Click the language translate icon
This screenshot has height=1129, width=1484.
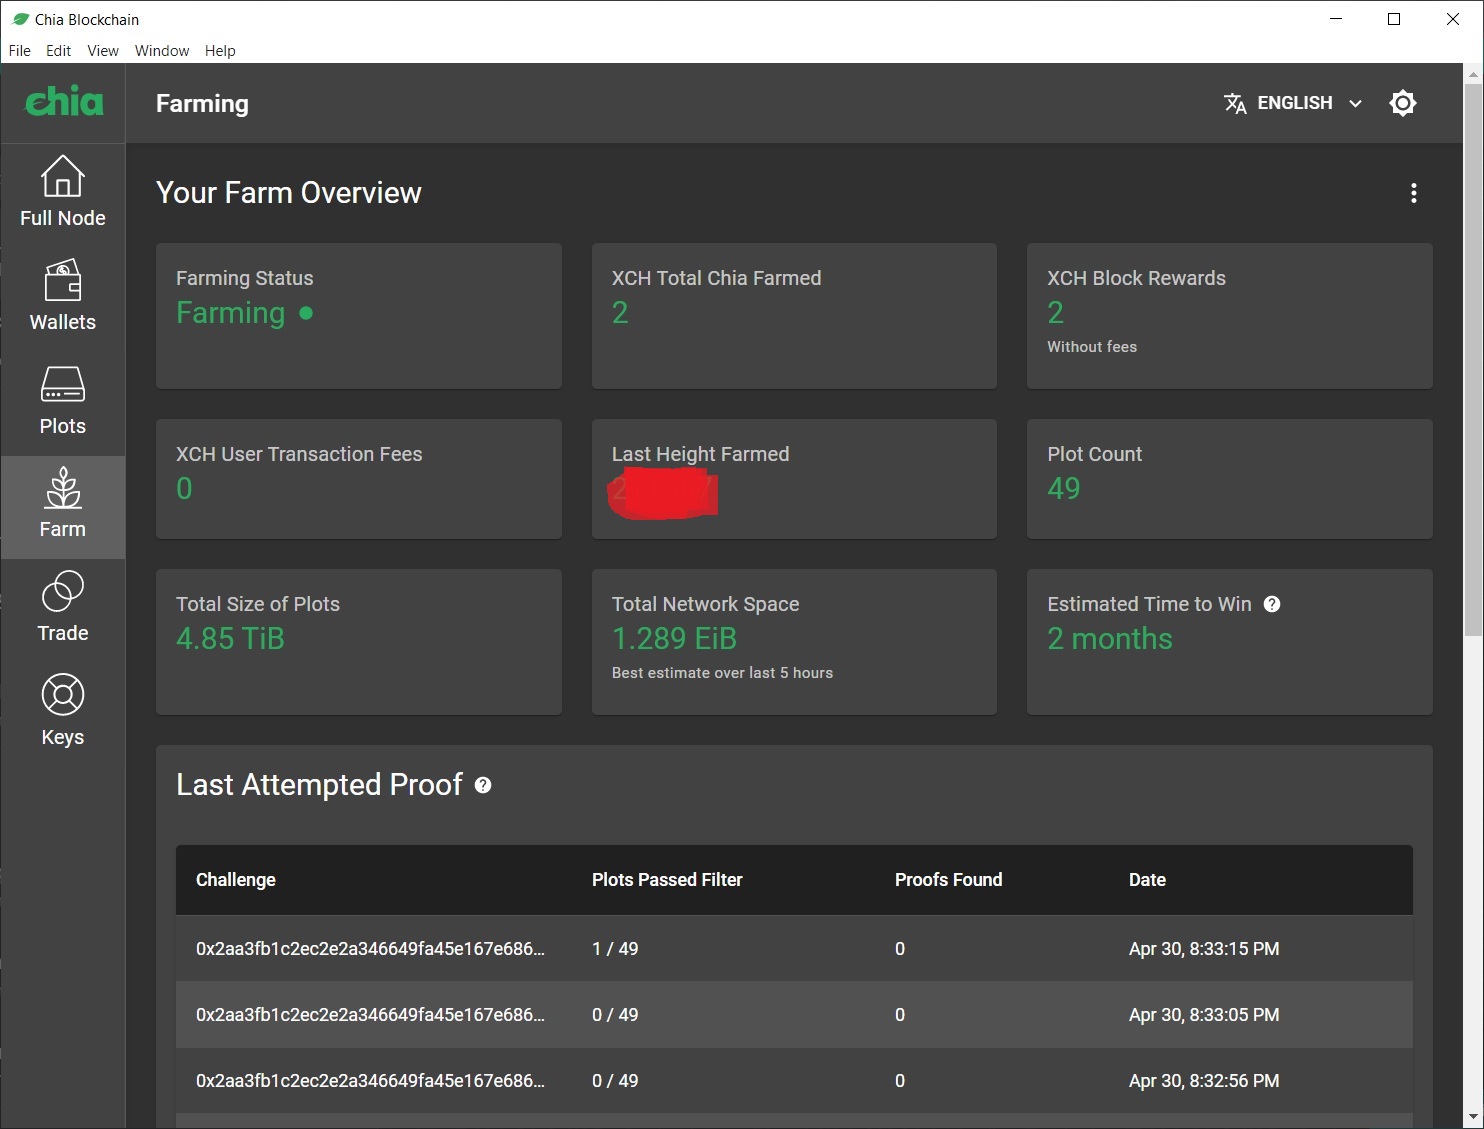coord(1235,103)
